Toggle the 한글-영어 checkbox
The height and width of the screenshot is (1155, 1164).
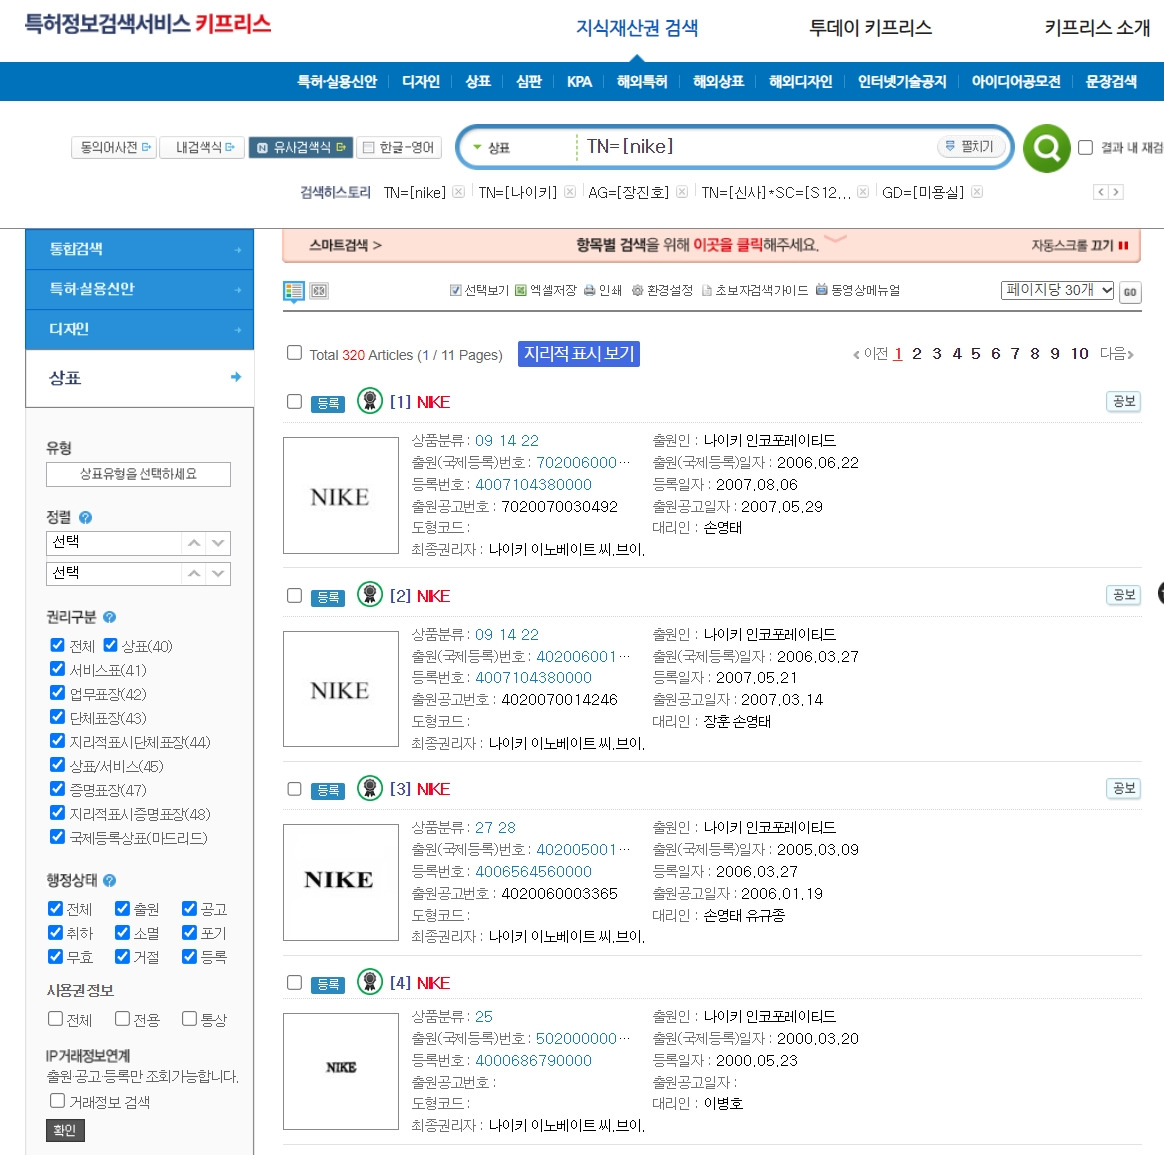[368, 148]
